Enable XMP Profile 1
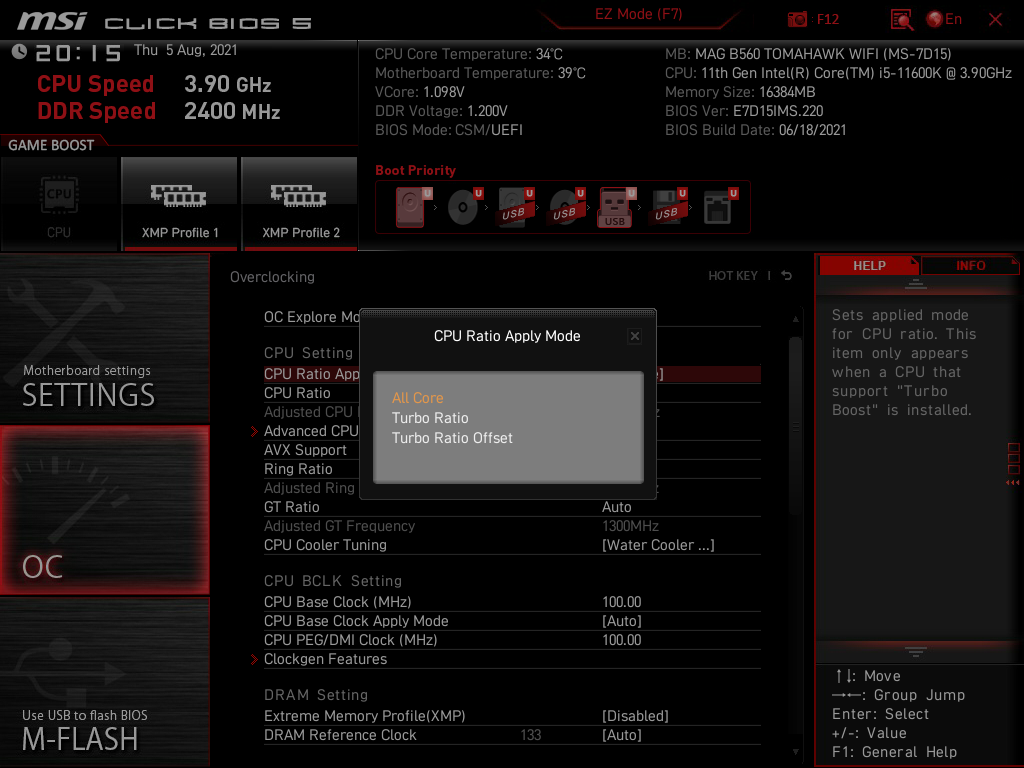The image size is (1024, 768). pos(180,204)
